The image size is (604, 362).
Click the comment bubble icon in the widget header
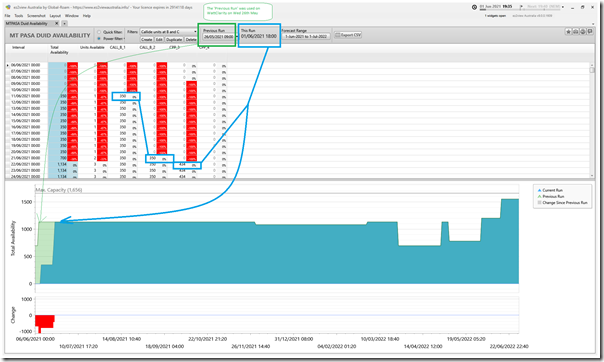coord(590,32)
